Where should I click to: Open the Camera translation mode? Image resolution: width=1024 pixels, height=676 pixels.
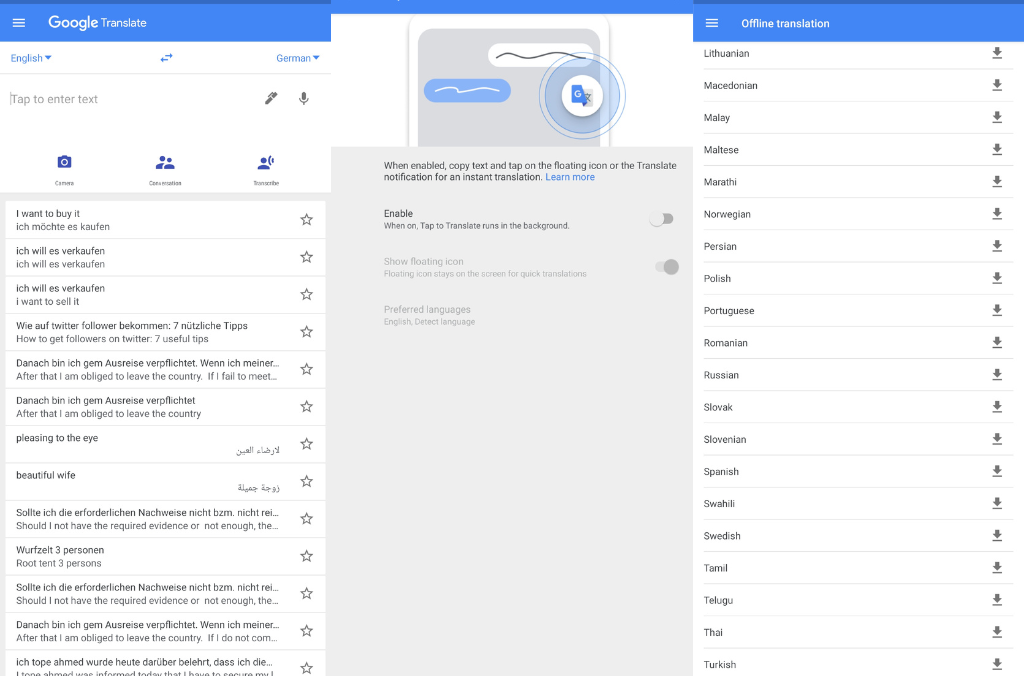(64, 170)
